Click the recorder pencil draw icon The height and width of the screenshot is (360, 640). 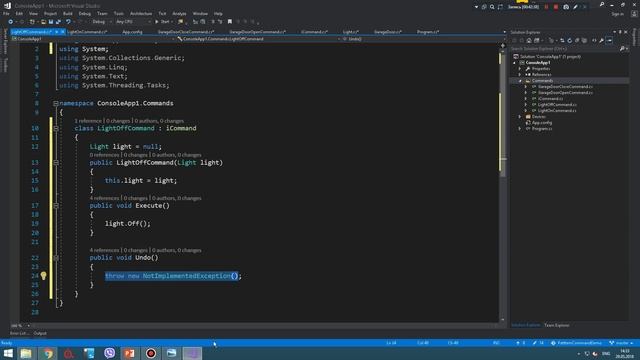click(x=576, y=7)
